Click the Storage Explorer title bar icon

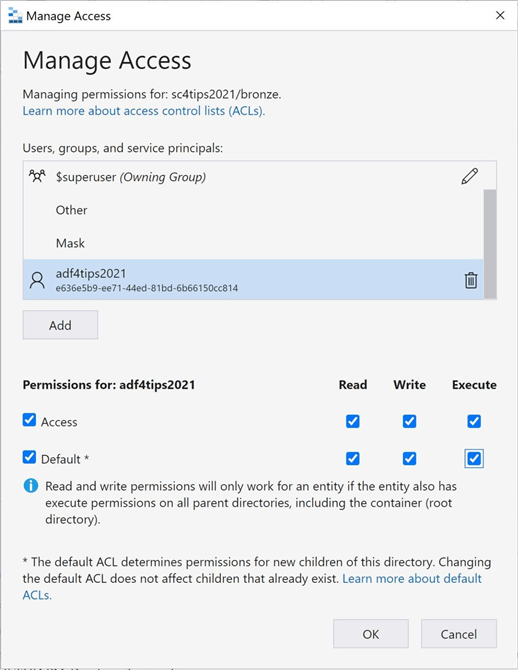click(x=15, y=15)
